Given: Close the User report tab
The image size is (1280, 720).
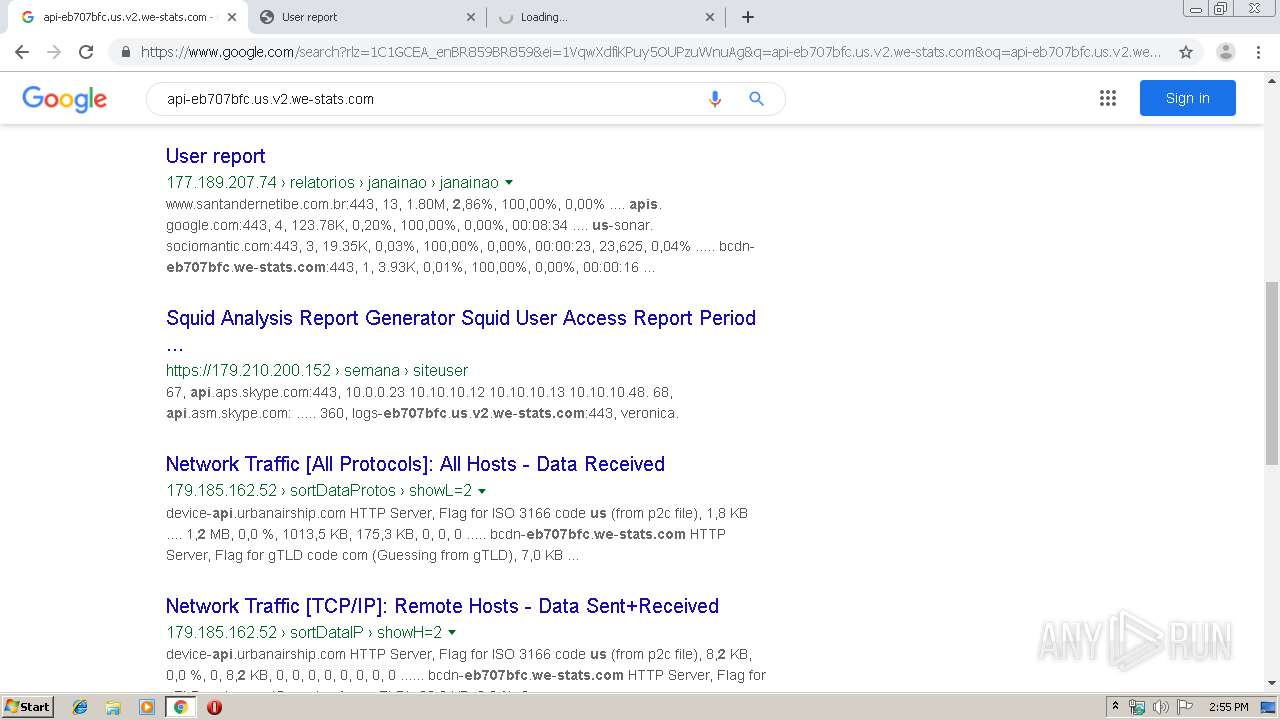Looking at the screenshot, I should [471, 17].
